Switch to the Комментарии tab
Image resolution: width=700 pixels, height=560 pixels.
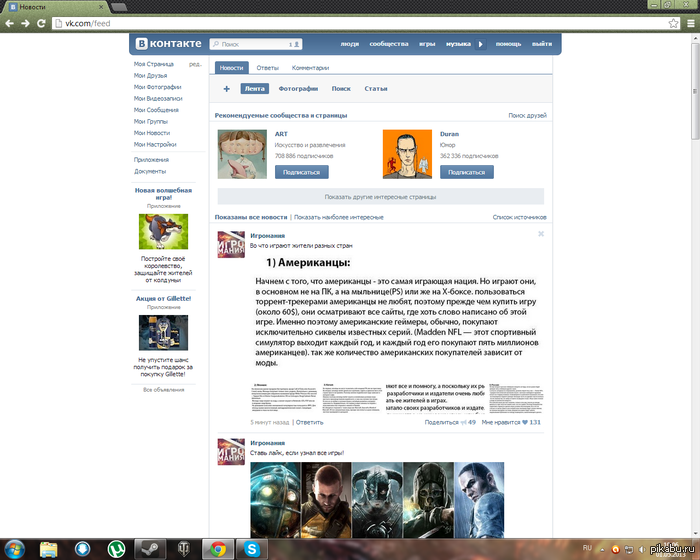[310, 68]
